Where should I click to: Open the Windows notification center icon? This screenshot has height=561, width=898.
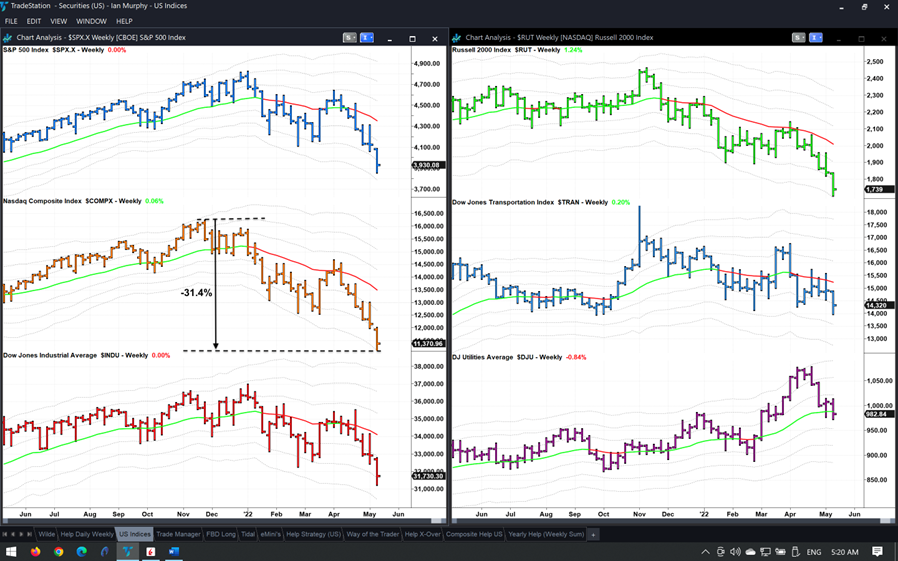click(x=877, y=552)
